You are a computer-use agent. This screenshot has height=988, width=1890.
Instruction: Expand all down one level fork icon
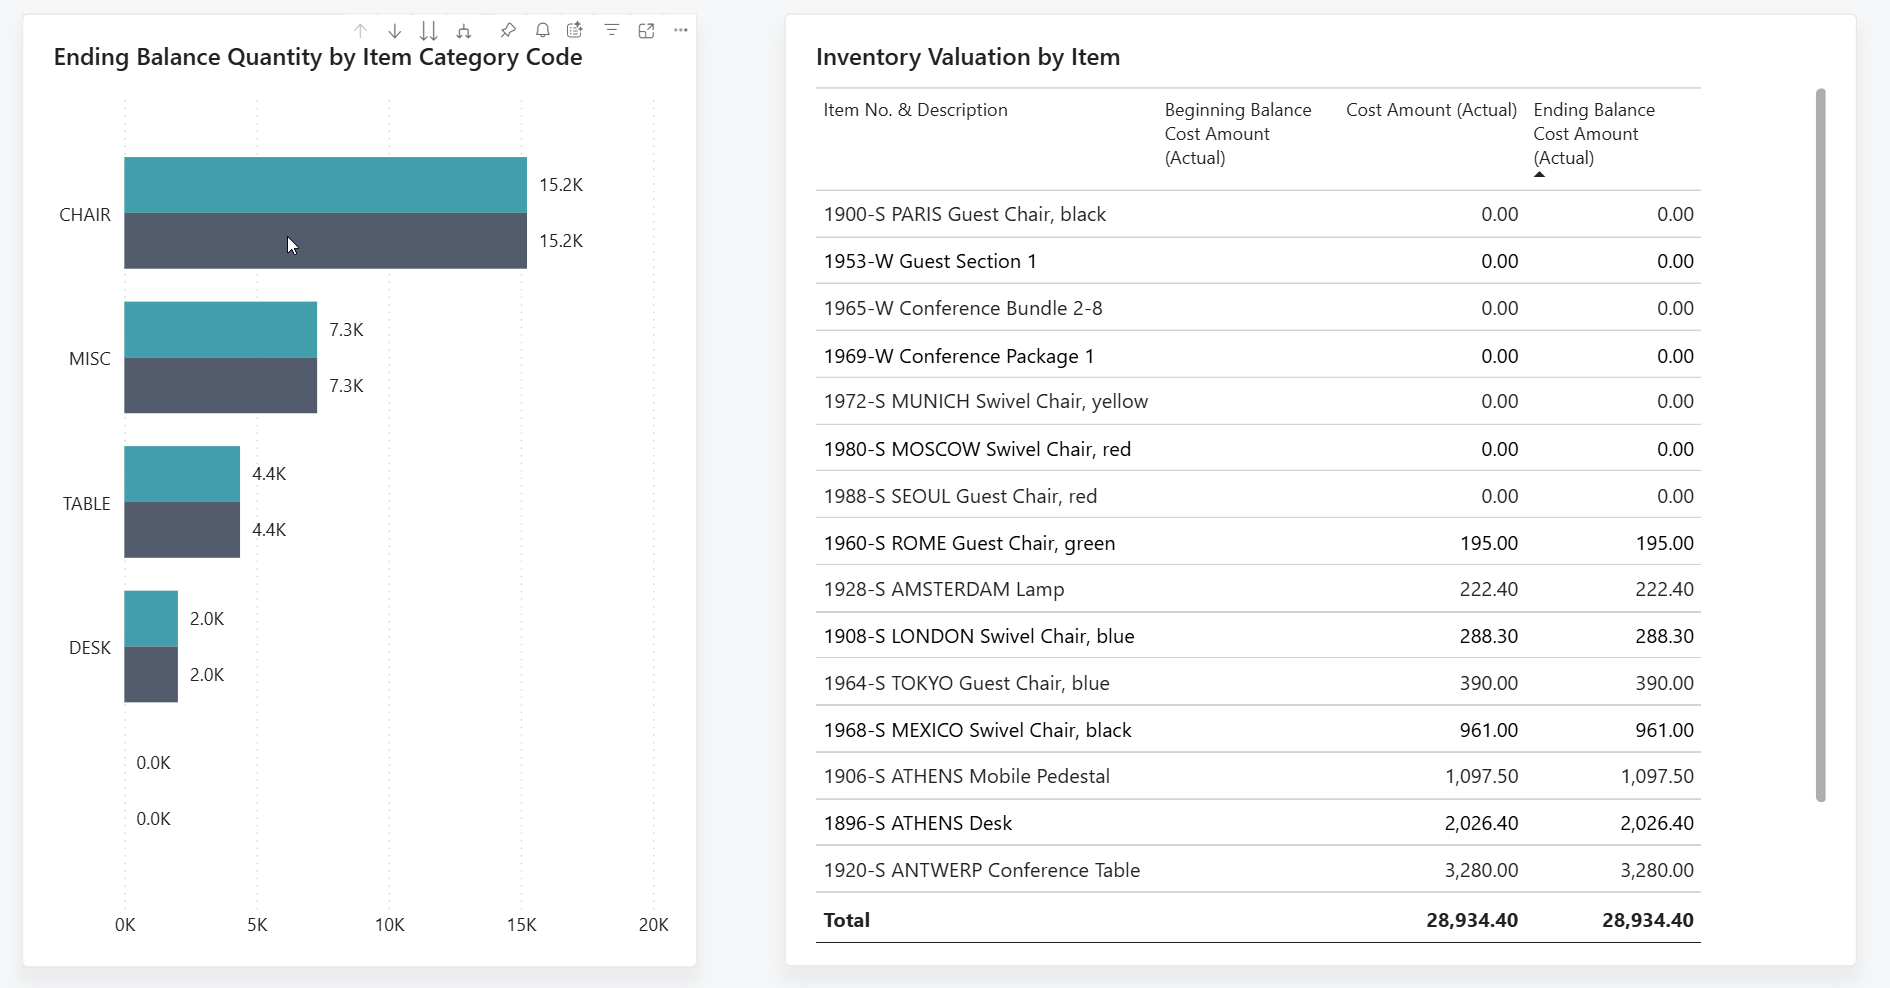[464, 31]
